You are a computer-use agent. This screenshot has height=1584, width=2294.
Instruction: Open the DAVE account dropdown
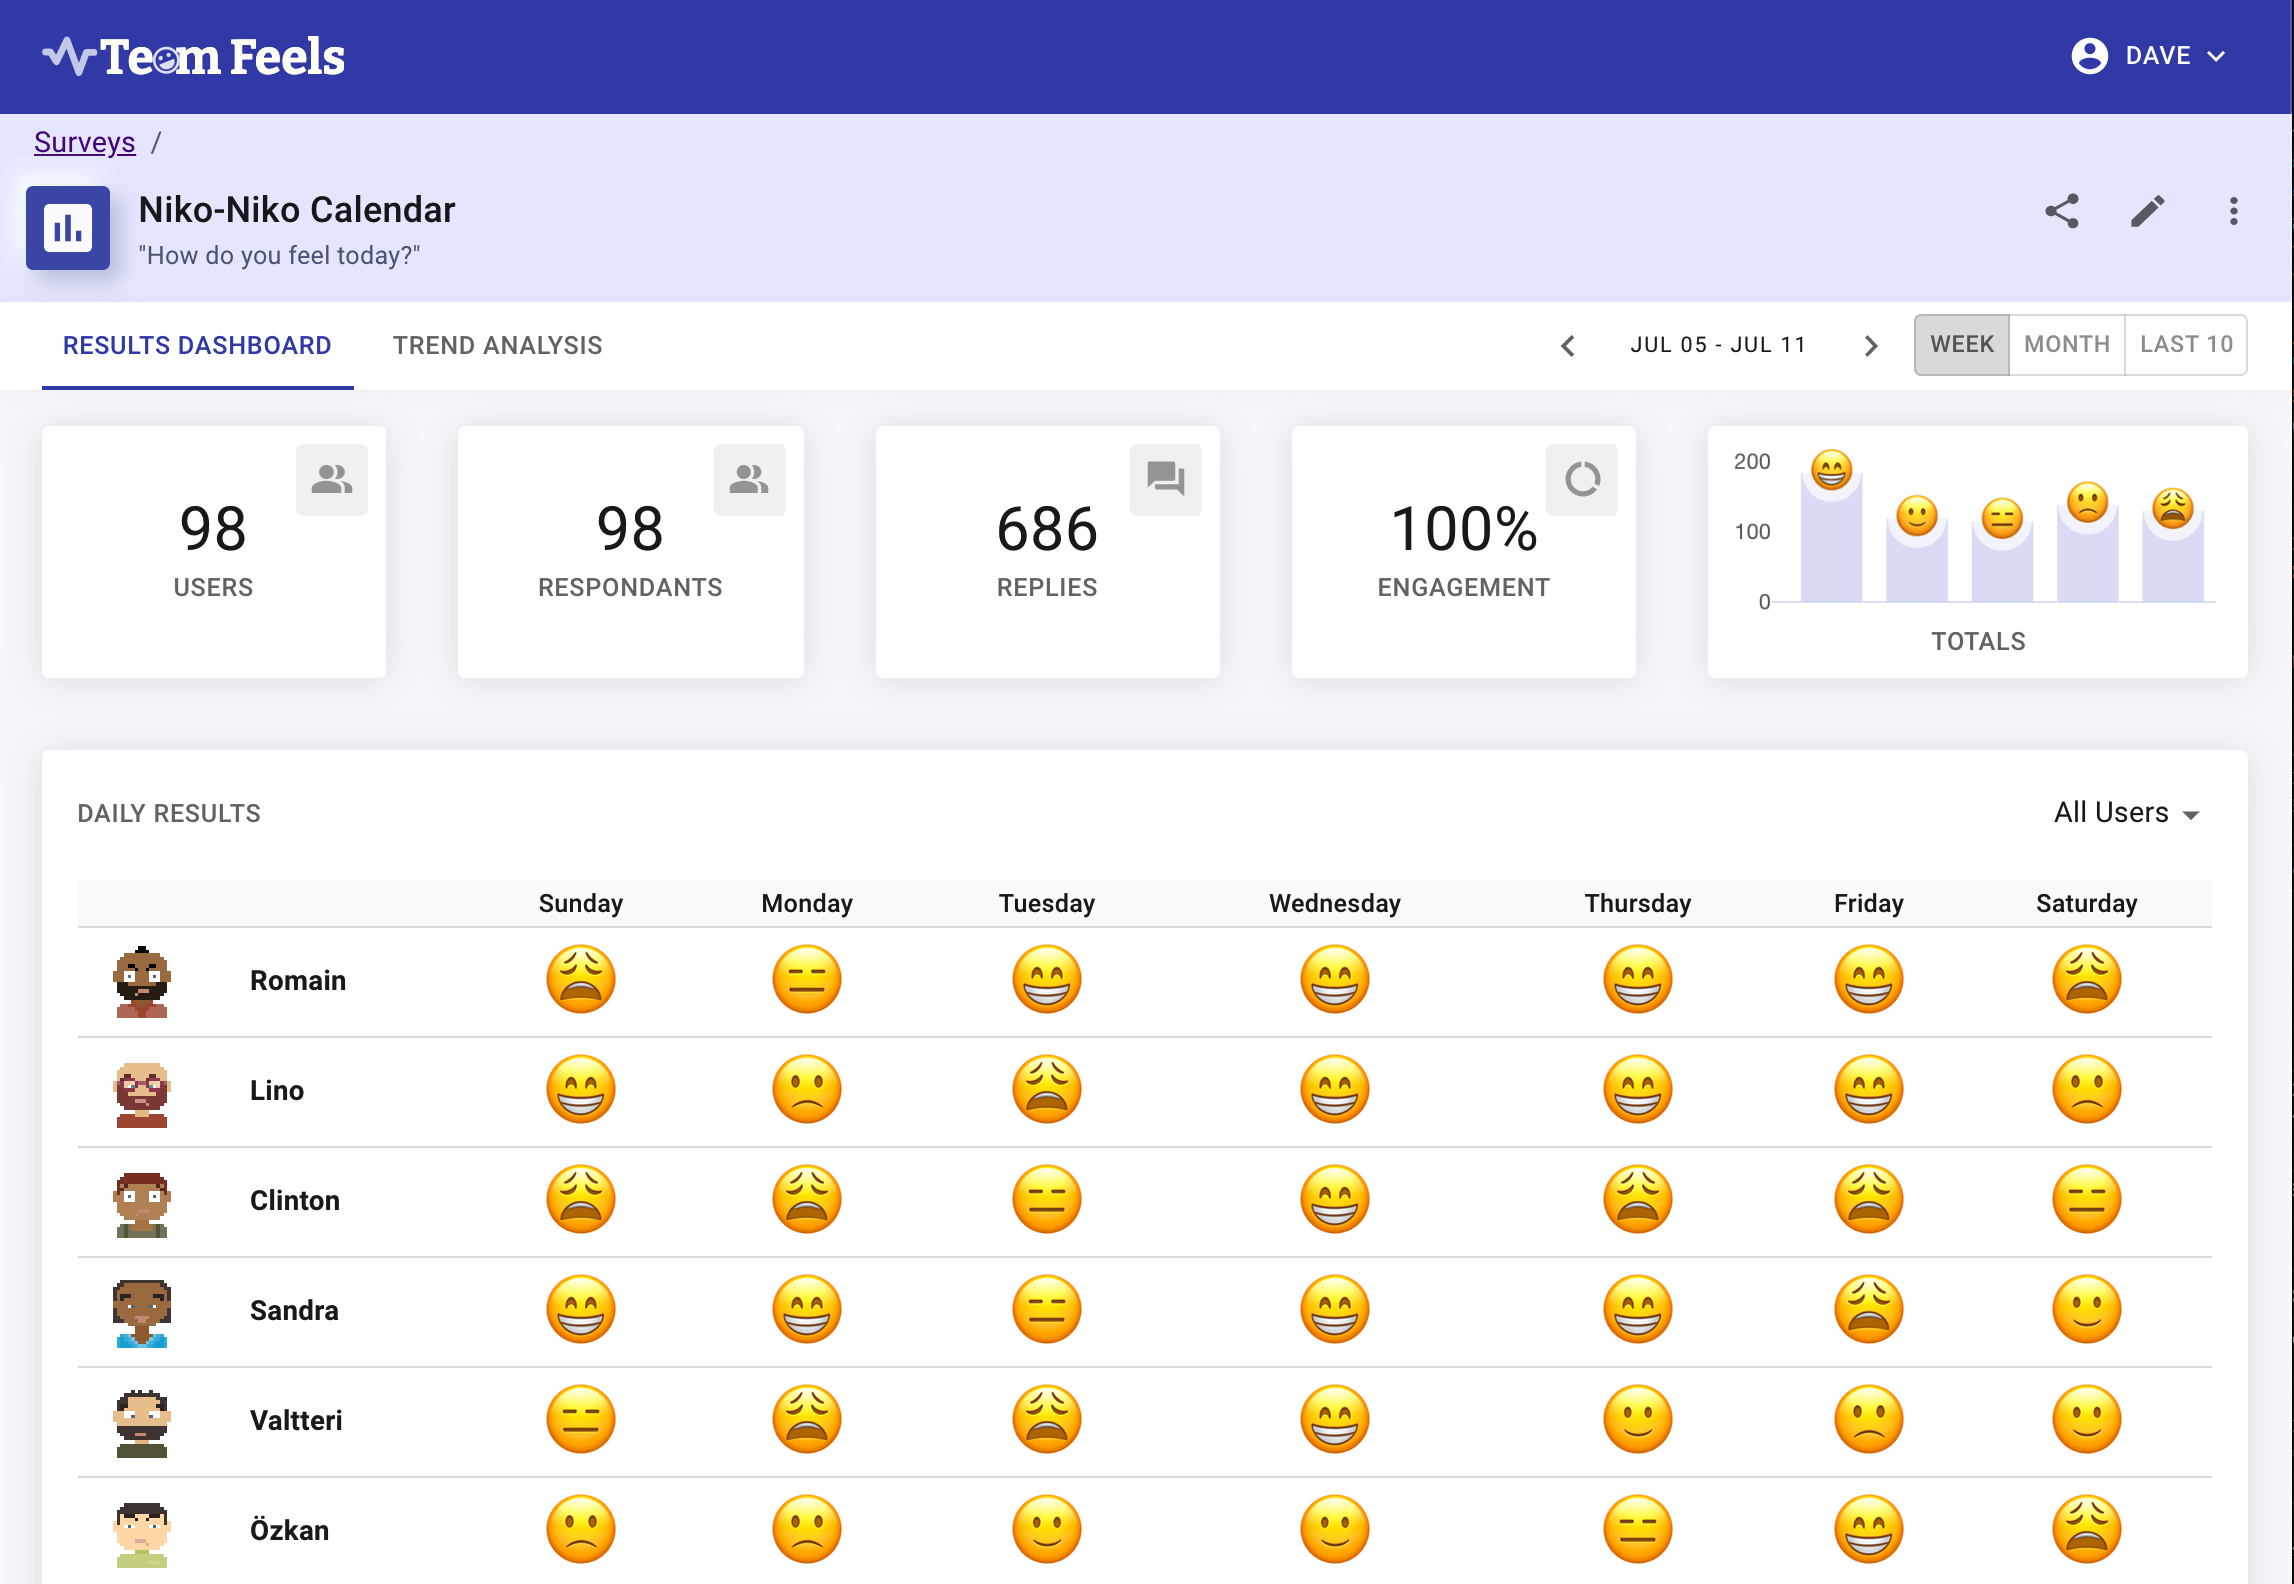2149,56
